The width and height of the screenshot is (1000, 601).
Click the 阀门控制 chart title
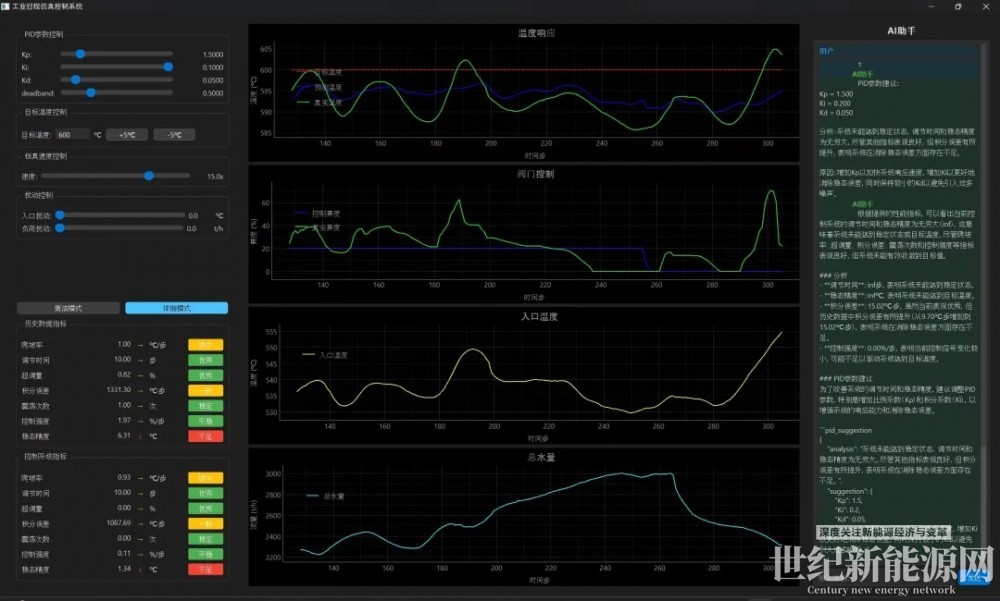click(x=536, y=174)
